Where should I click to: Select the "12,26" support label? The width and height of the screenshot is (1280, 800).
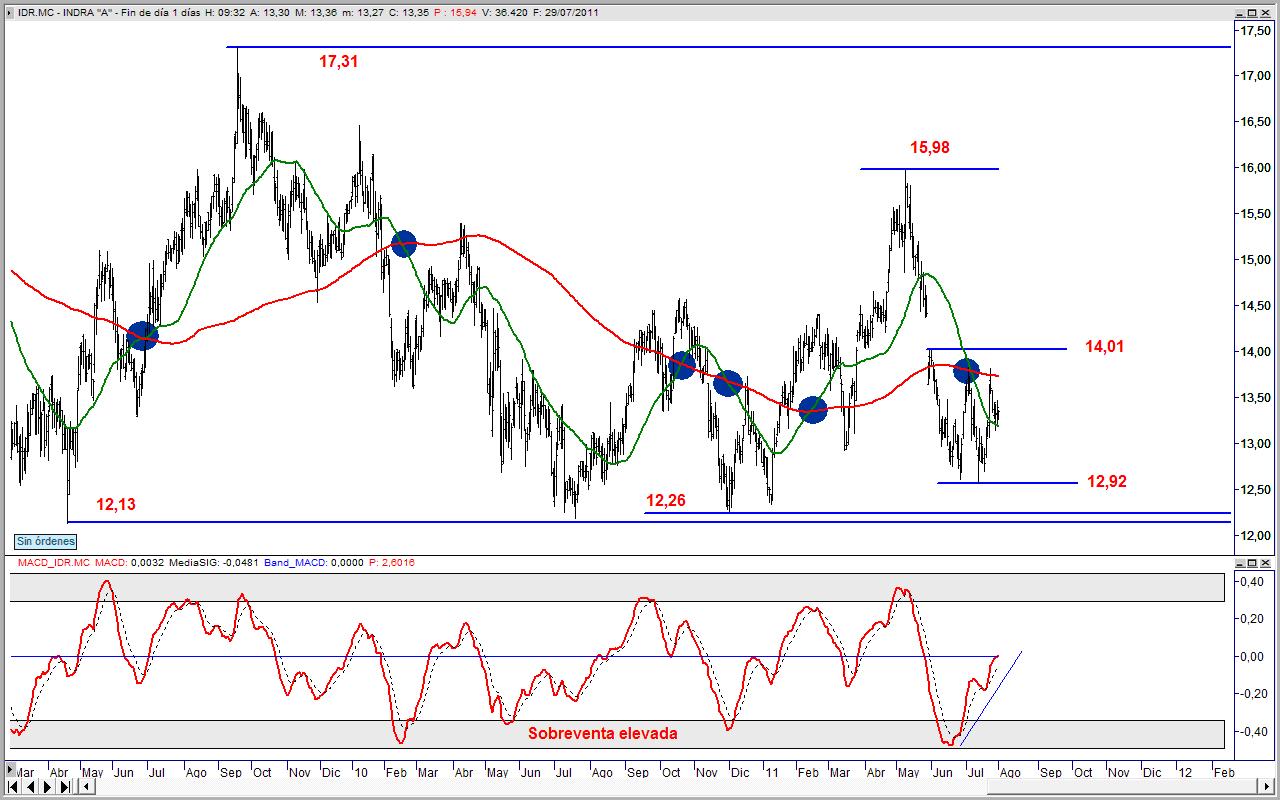666,500
